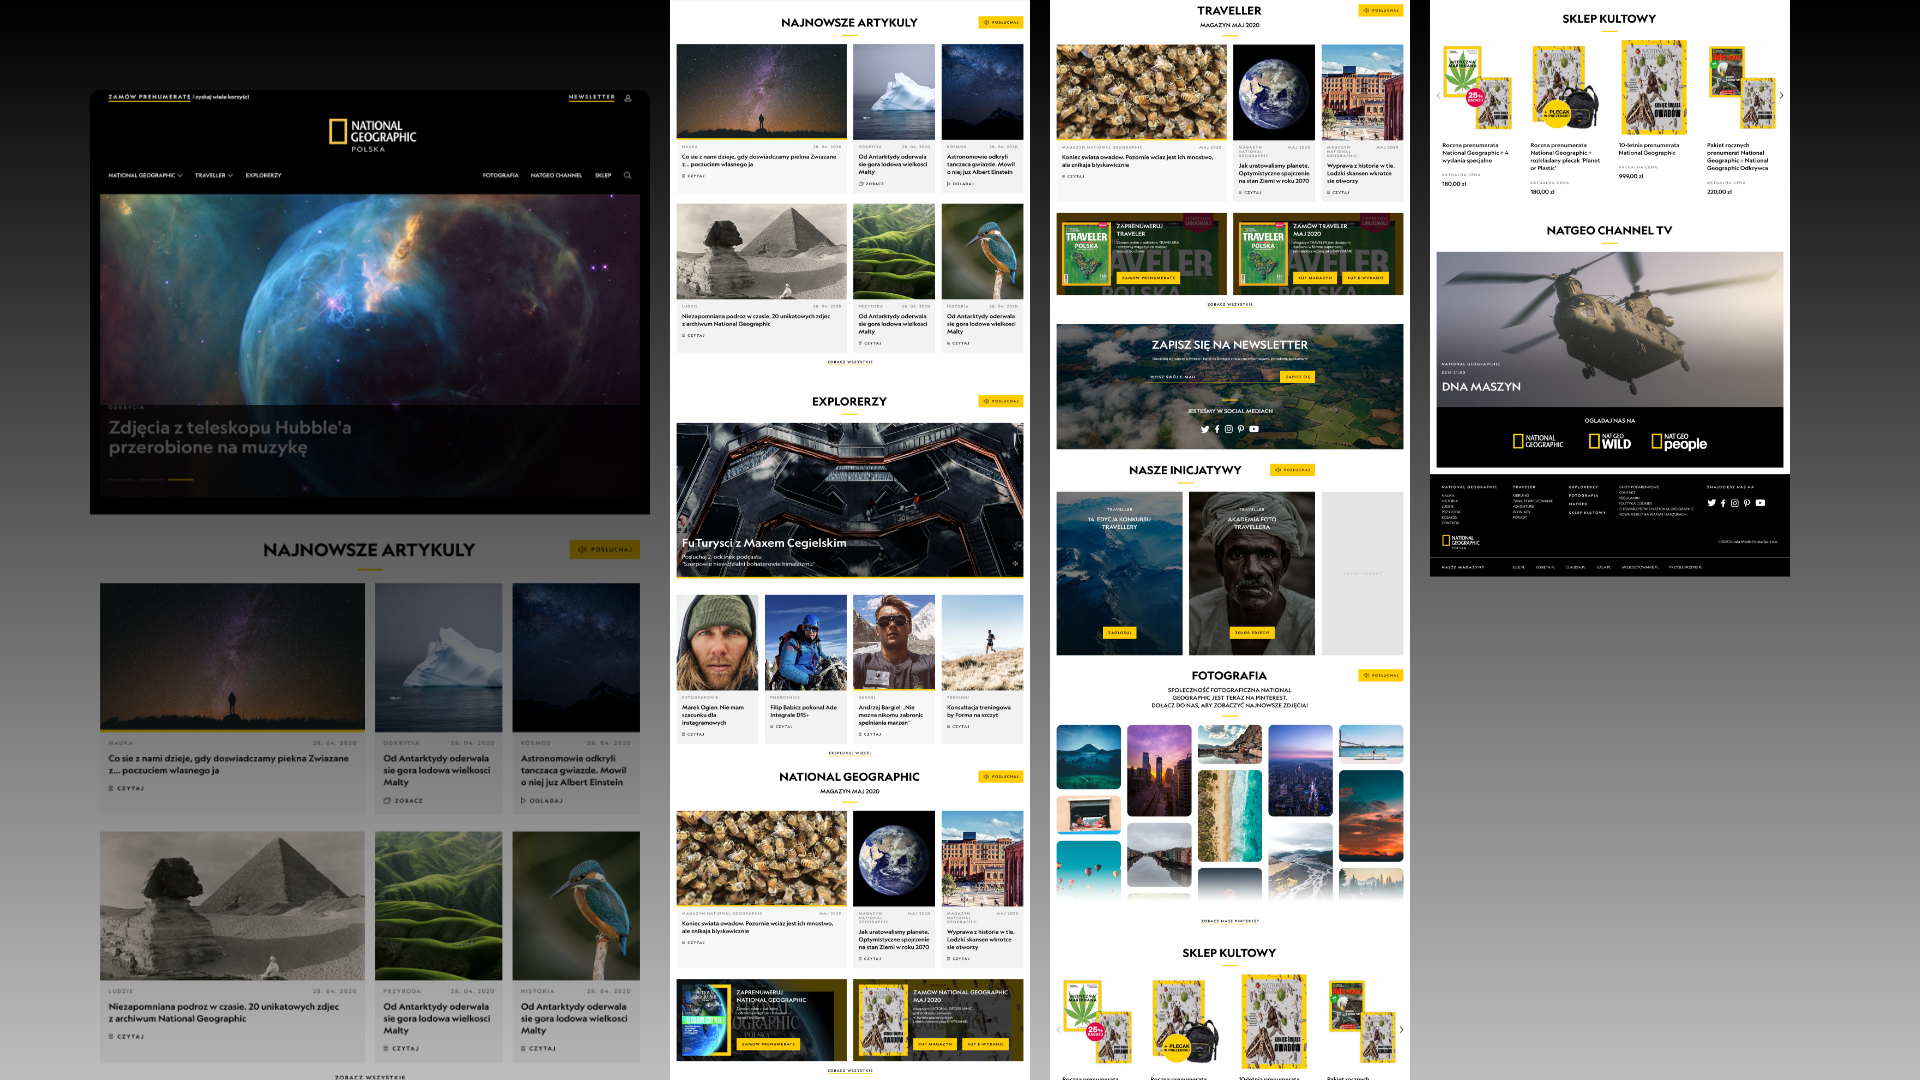
Task: Click YouTube icon in dark footer
Action: [1760, 503]
